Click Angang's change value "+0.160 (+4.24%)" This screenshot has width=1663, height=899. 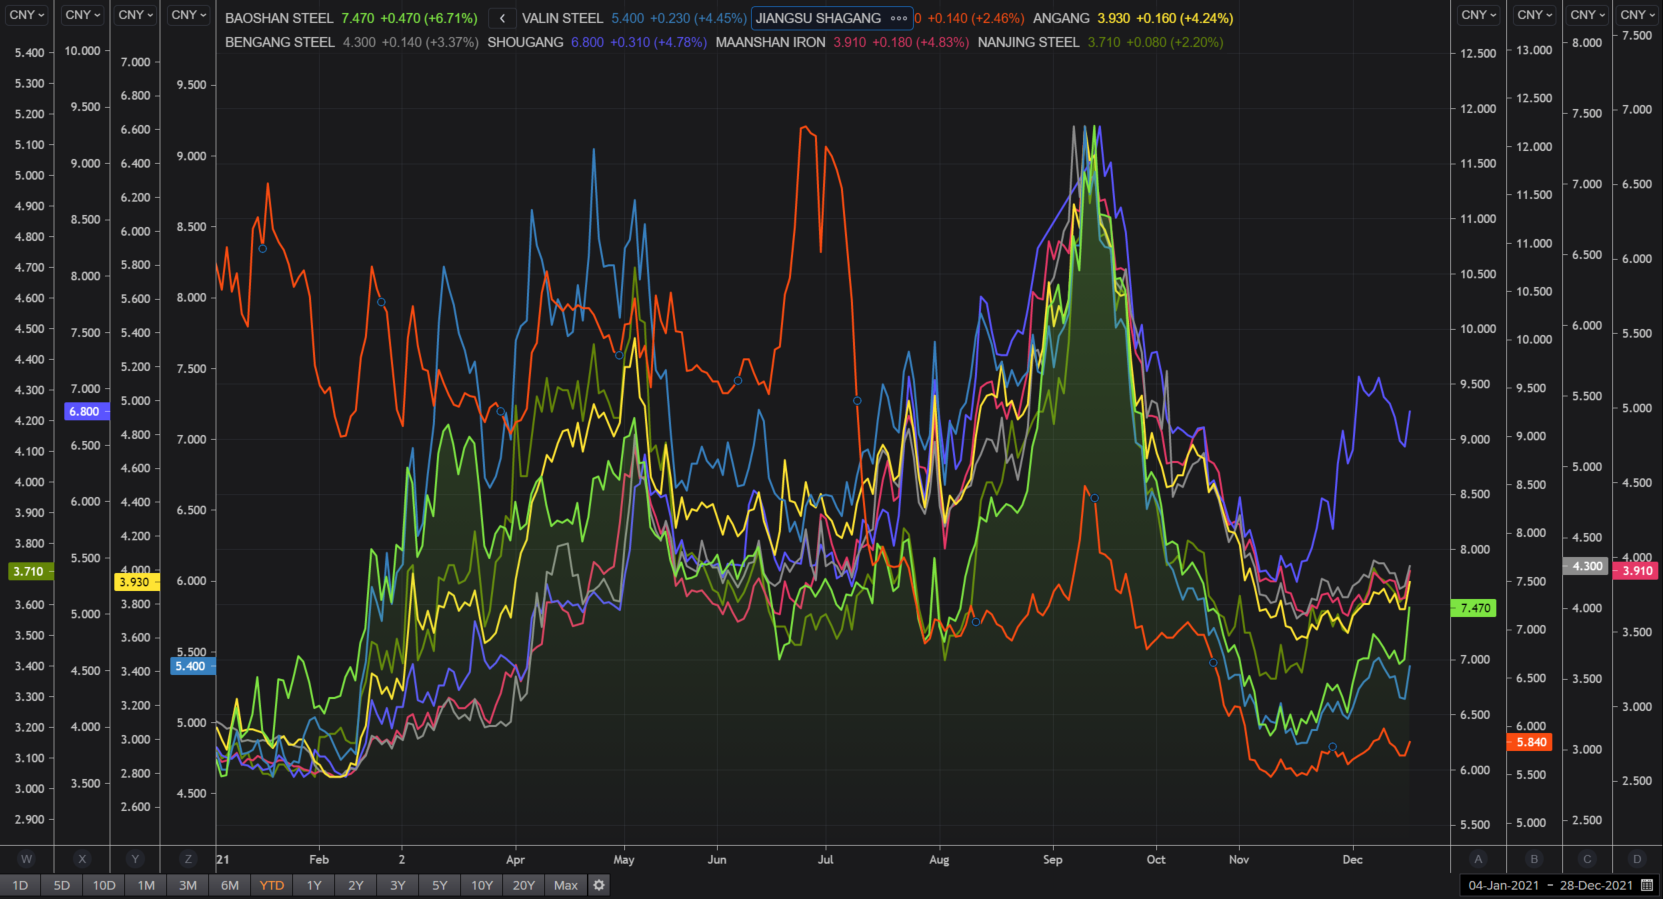tap(1185, 18)
